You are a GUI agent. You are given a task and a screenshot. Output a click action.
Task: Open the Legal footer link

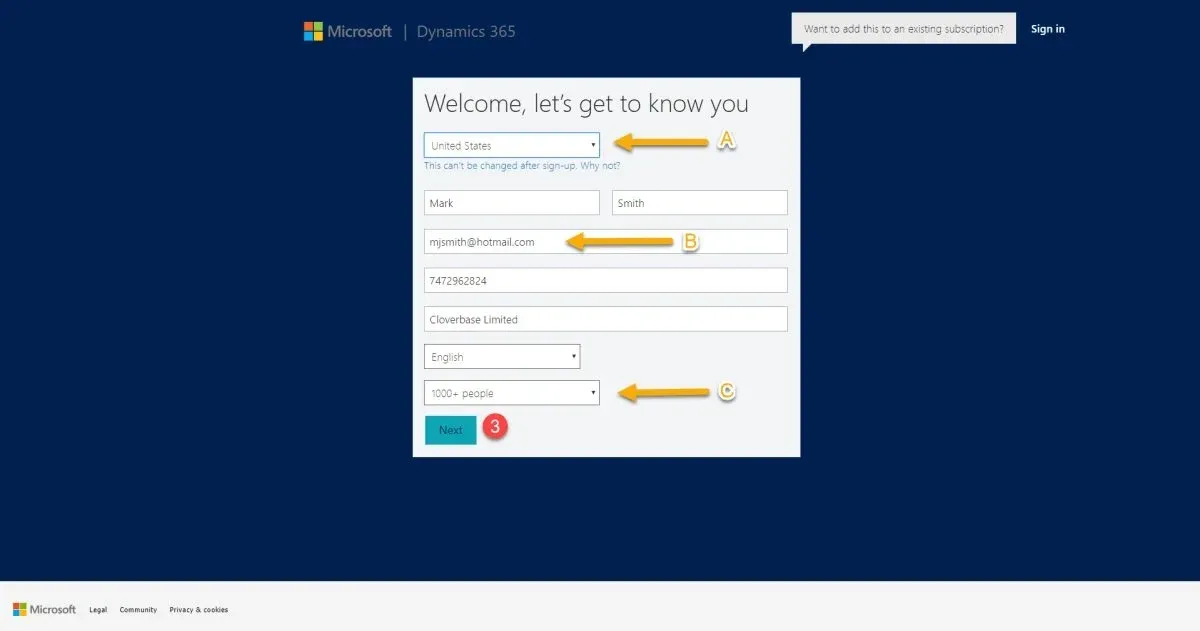point(98,610)
